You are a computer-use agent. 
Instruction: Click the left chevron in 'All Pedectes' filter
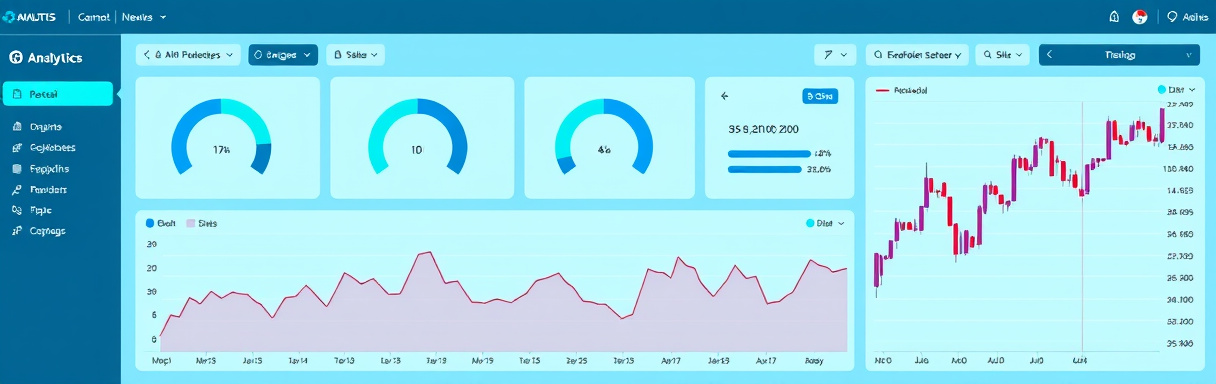[x=147, y=55]
